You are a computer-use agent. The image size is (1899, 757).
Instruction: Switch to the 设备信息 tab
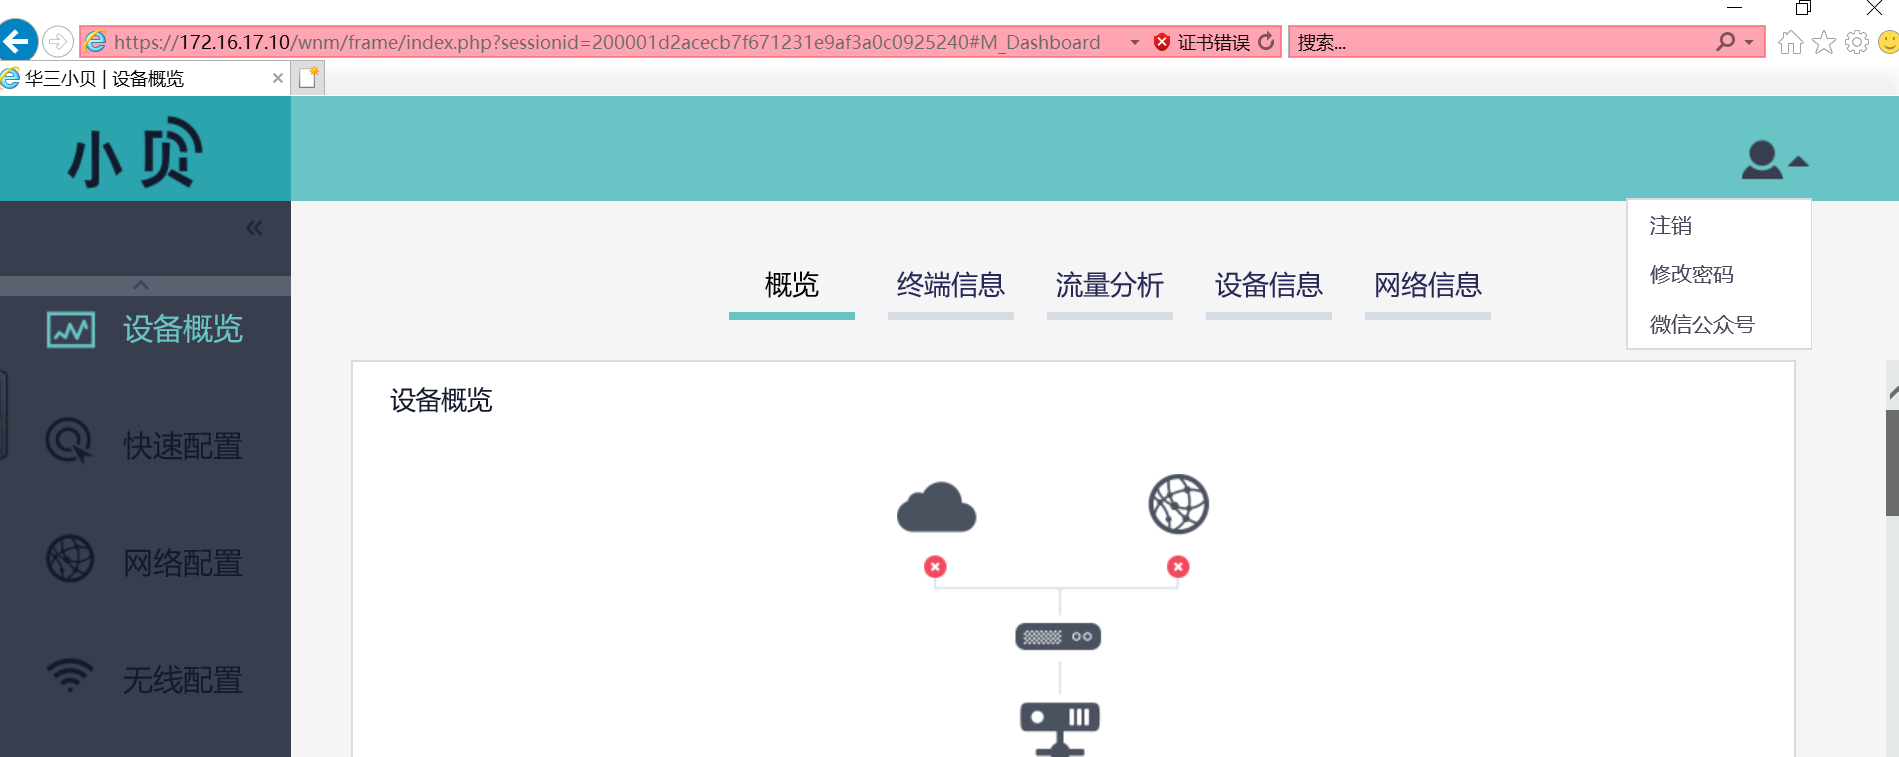click(1269, 285)
